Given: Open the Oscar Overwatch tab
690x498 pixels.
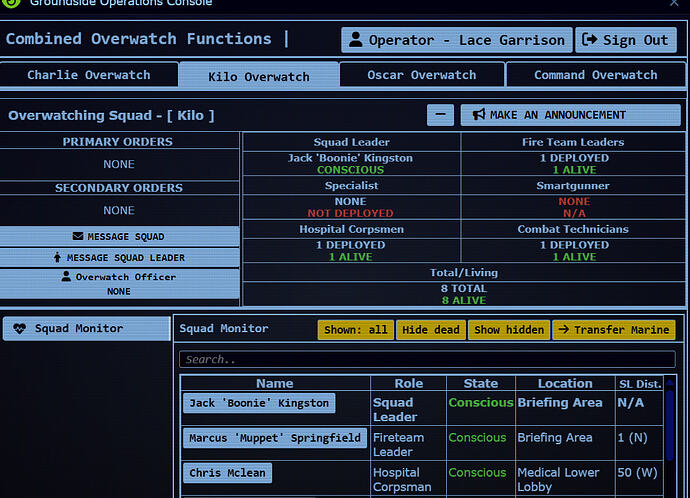Looking at the screenshot, I should [x=421, y=75].
